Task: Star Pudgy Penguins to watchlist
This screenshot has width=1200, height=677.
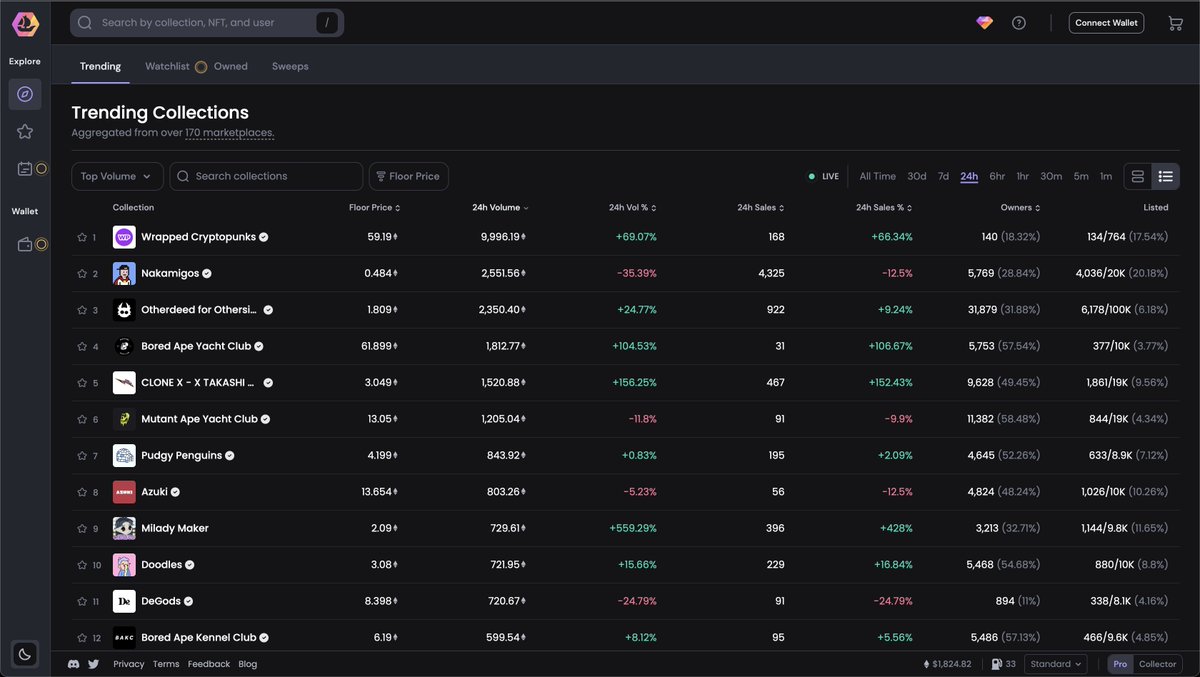Action: pyautogui.click(x=82, y=456)
